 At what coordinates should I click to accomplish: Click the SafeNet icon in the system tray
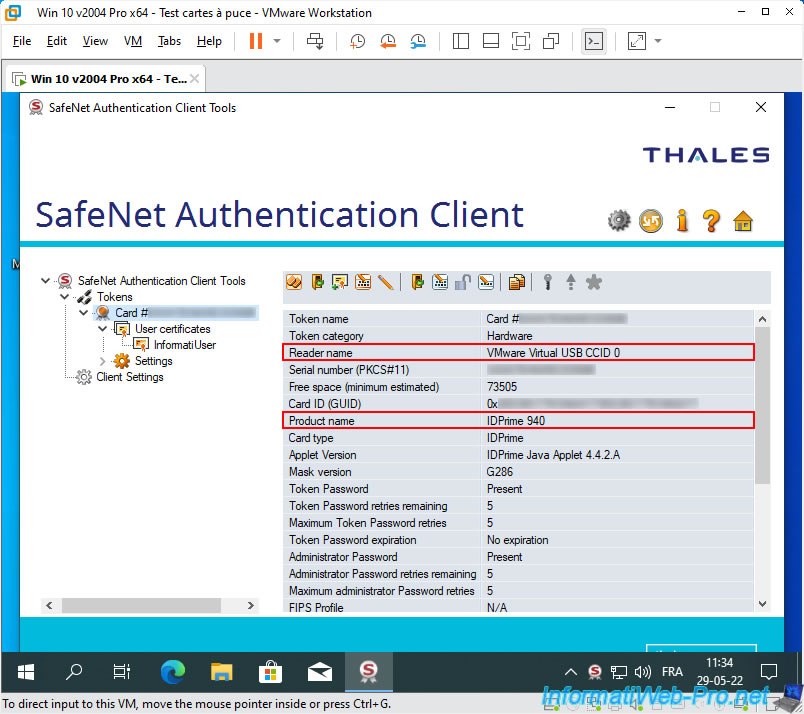pyautogui.click(x=595, y=672)
